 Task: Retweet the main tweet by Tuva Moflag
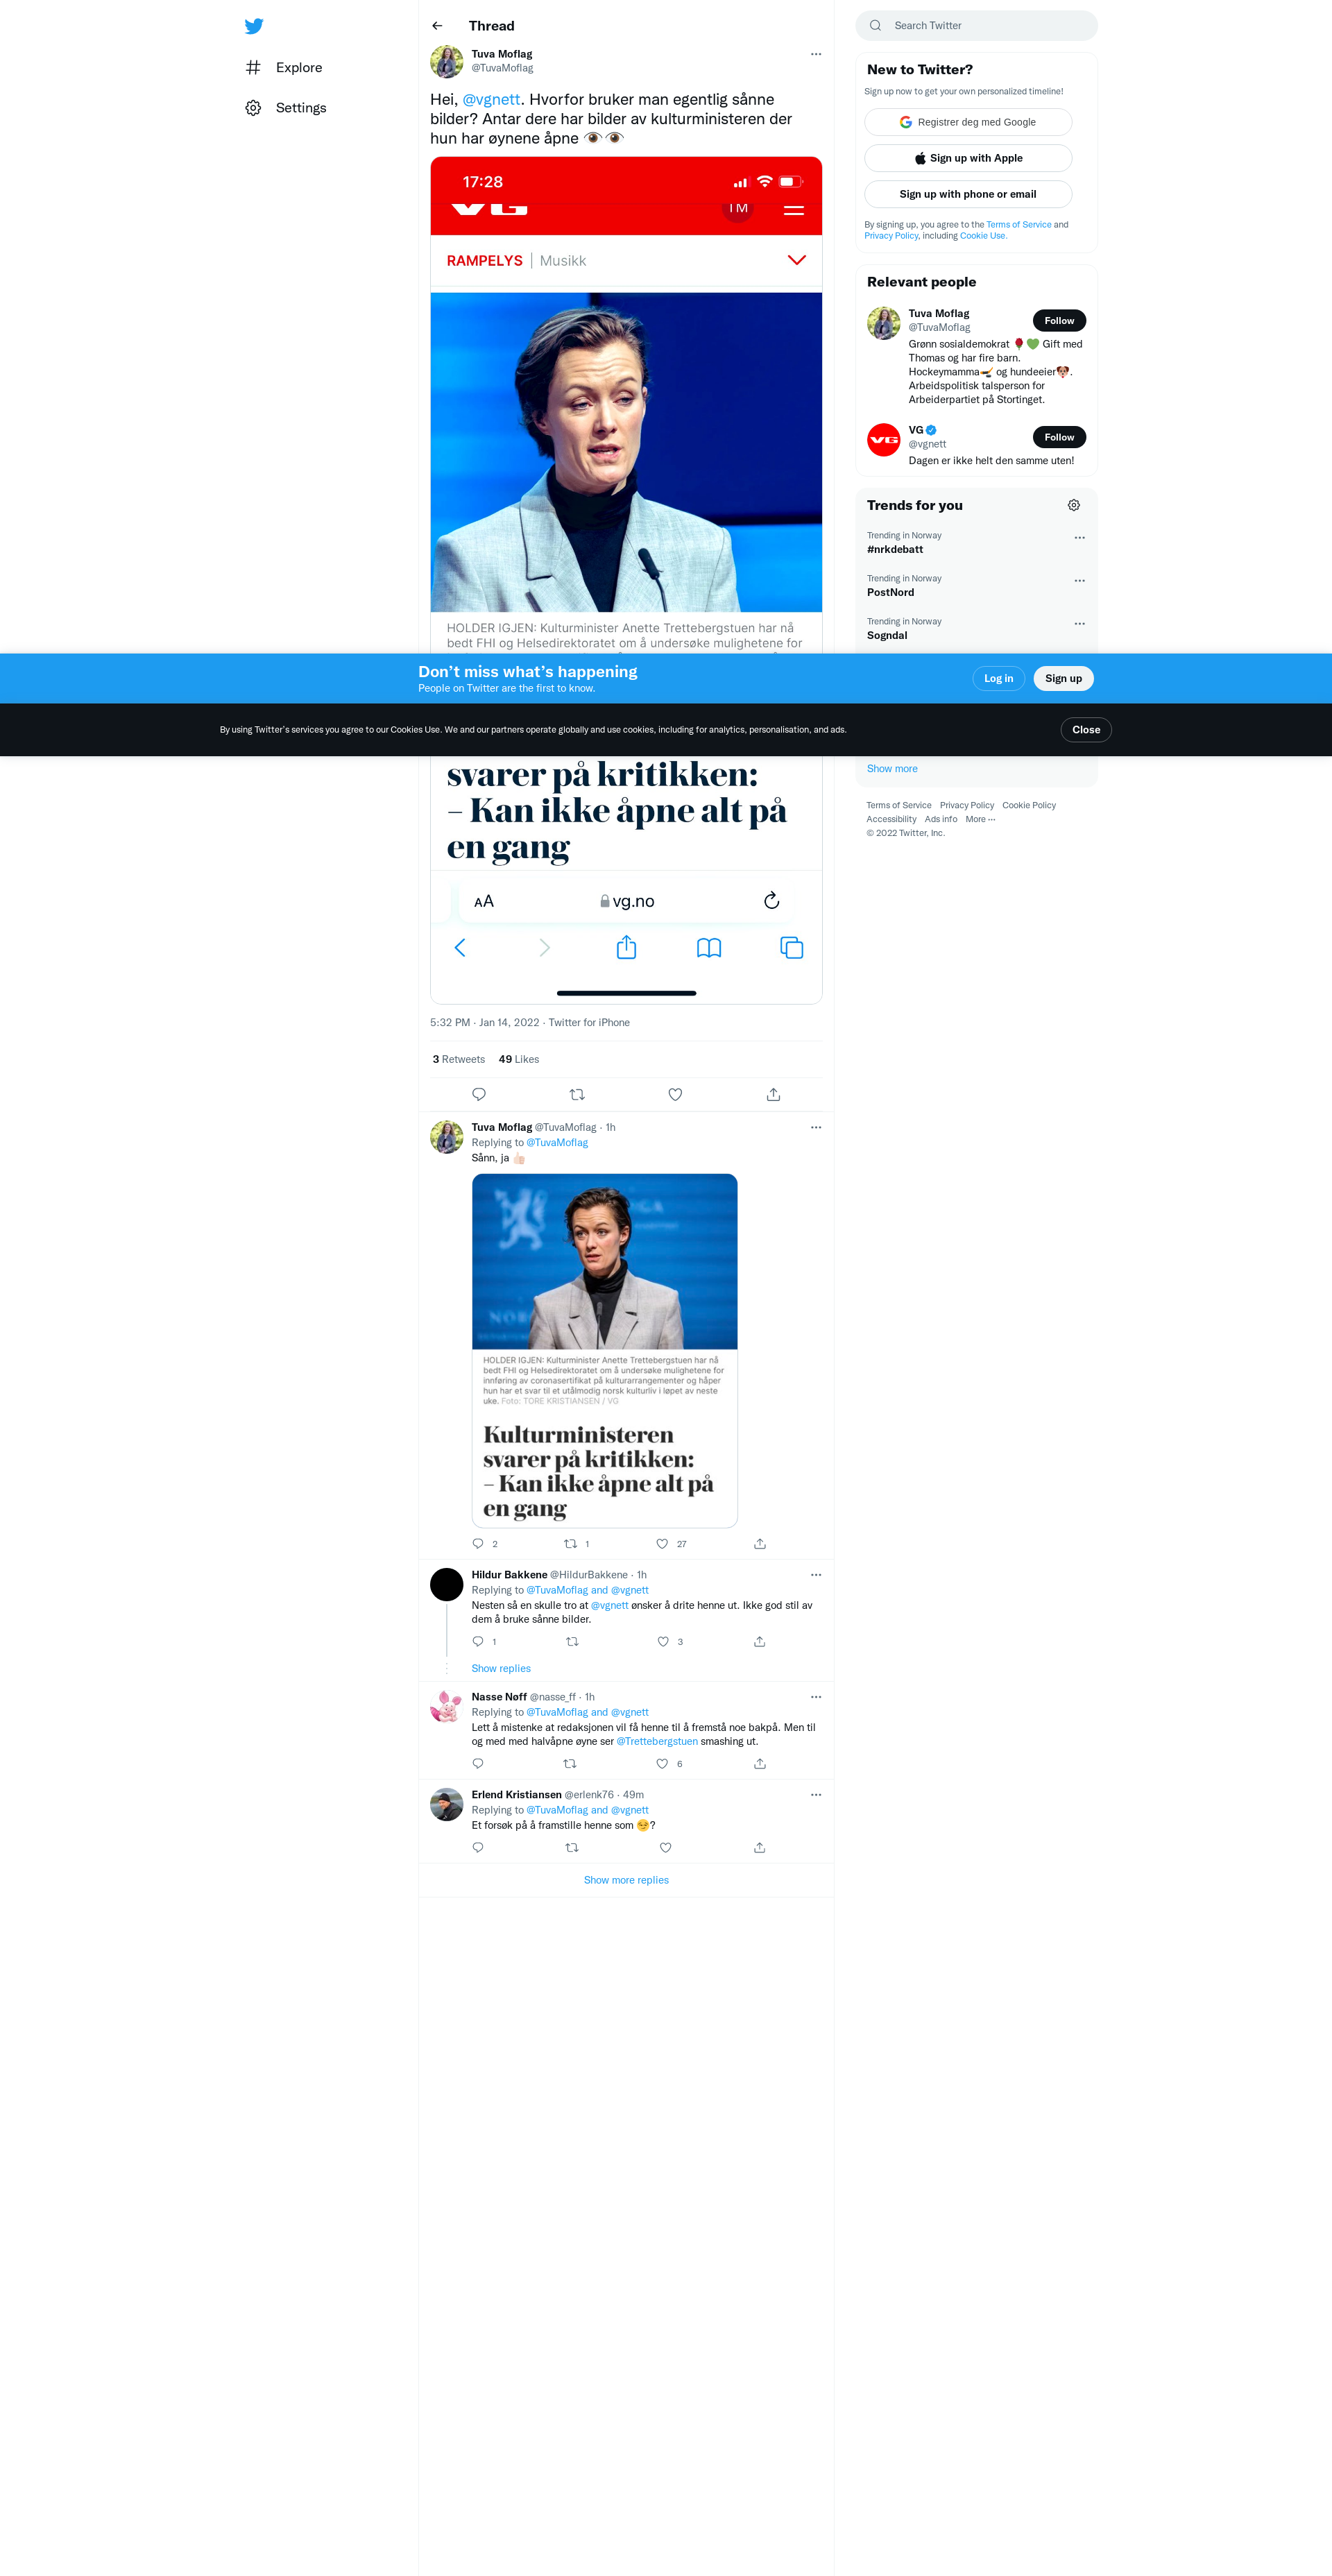tap(577, 1094)
